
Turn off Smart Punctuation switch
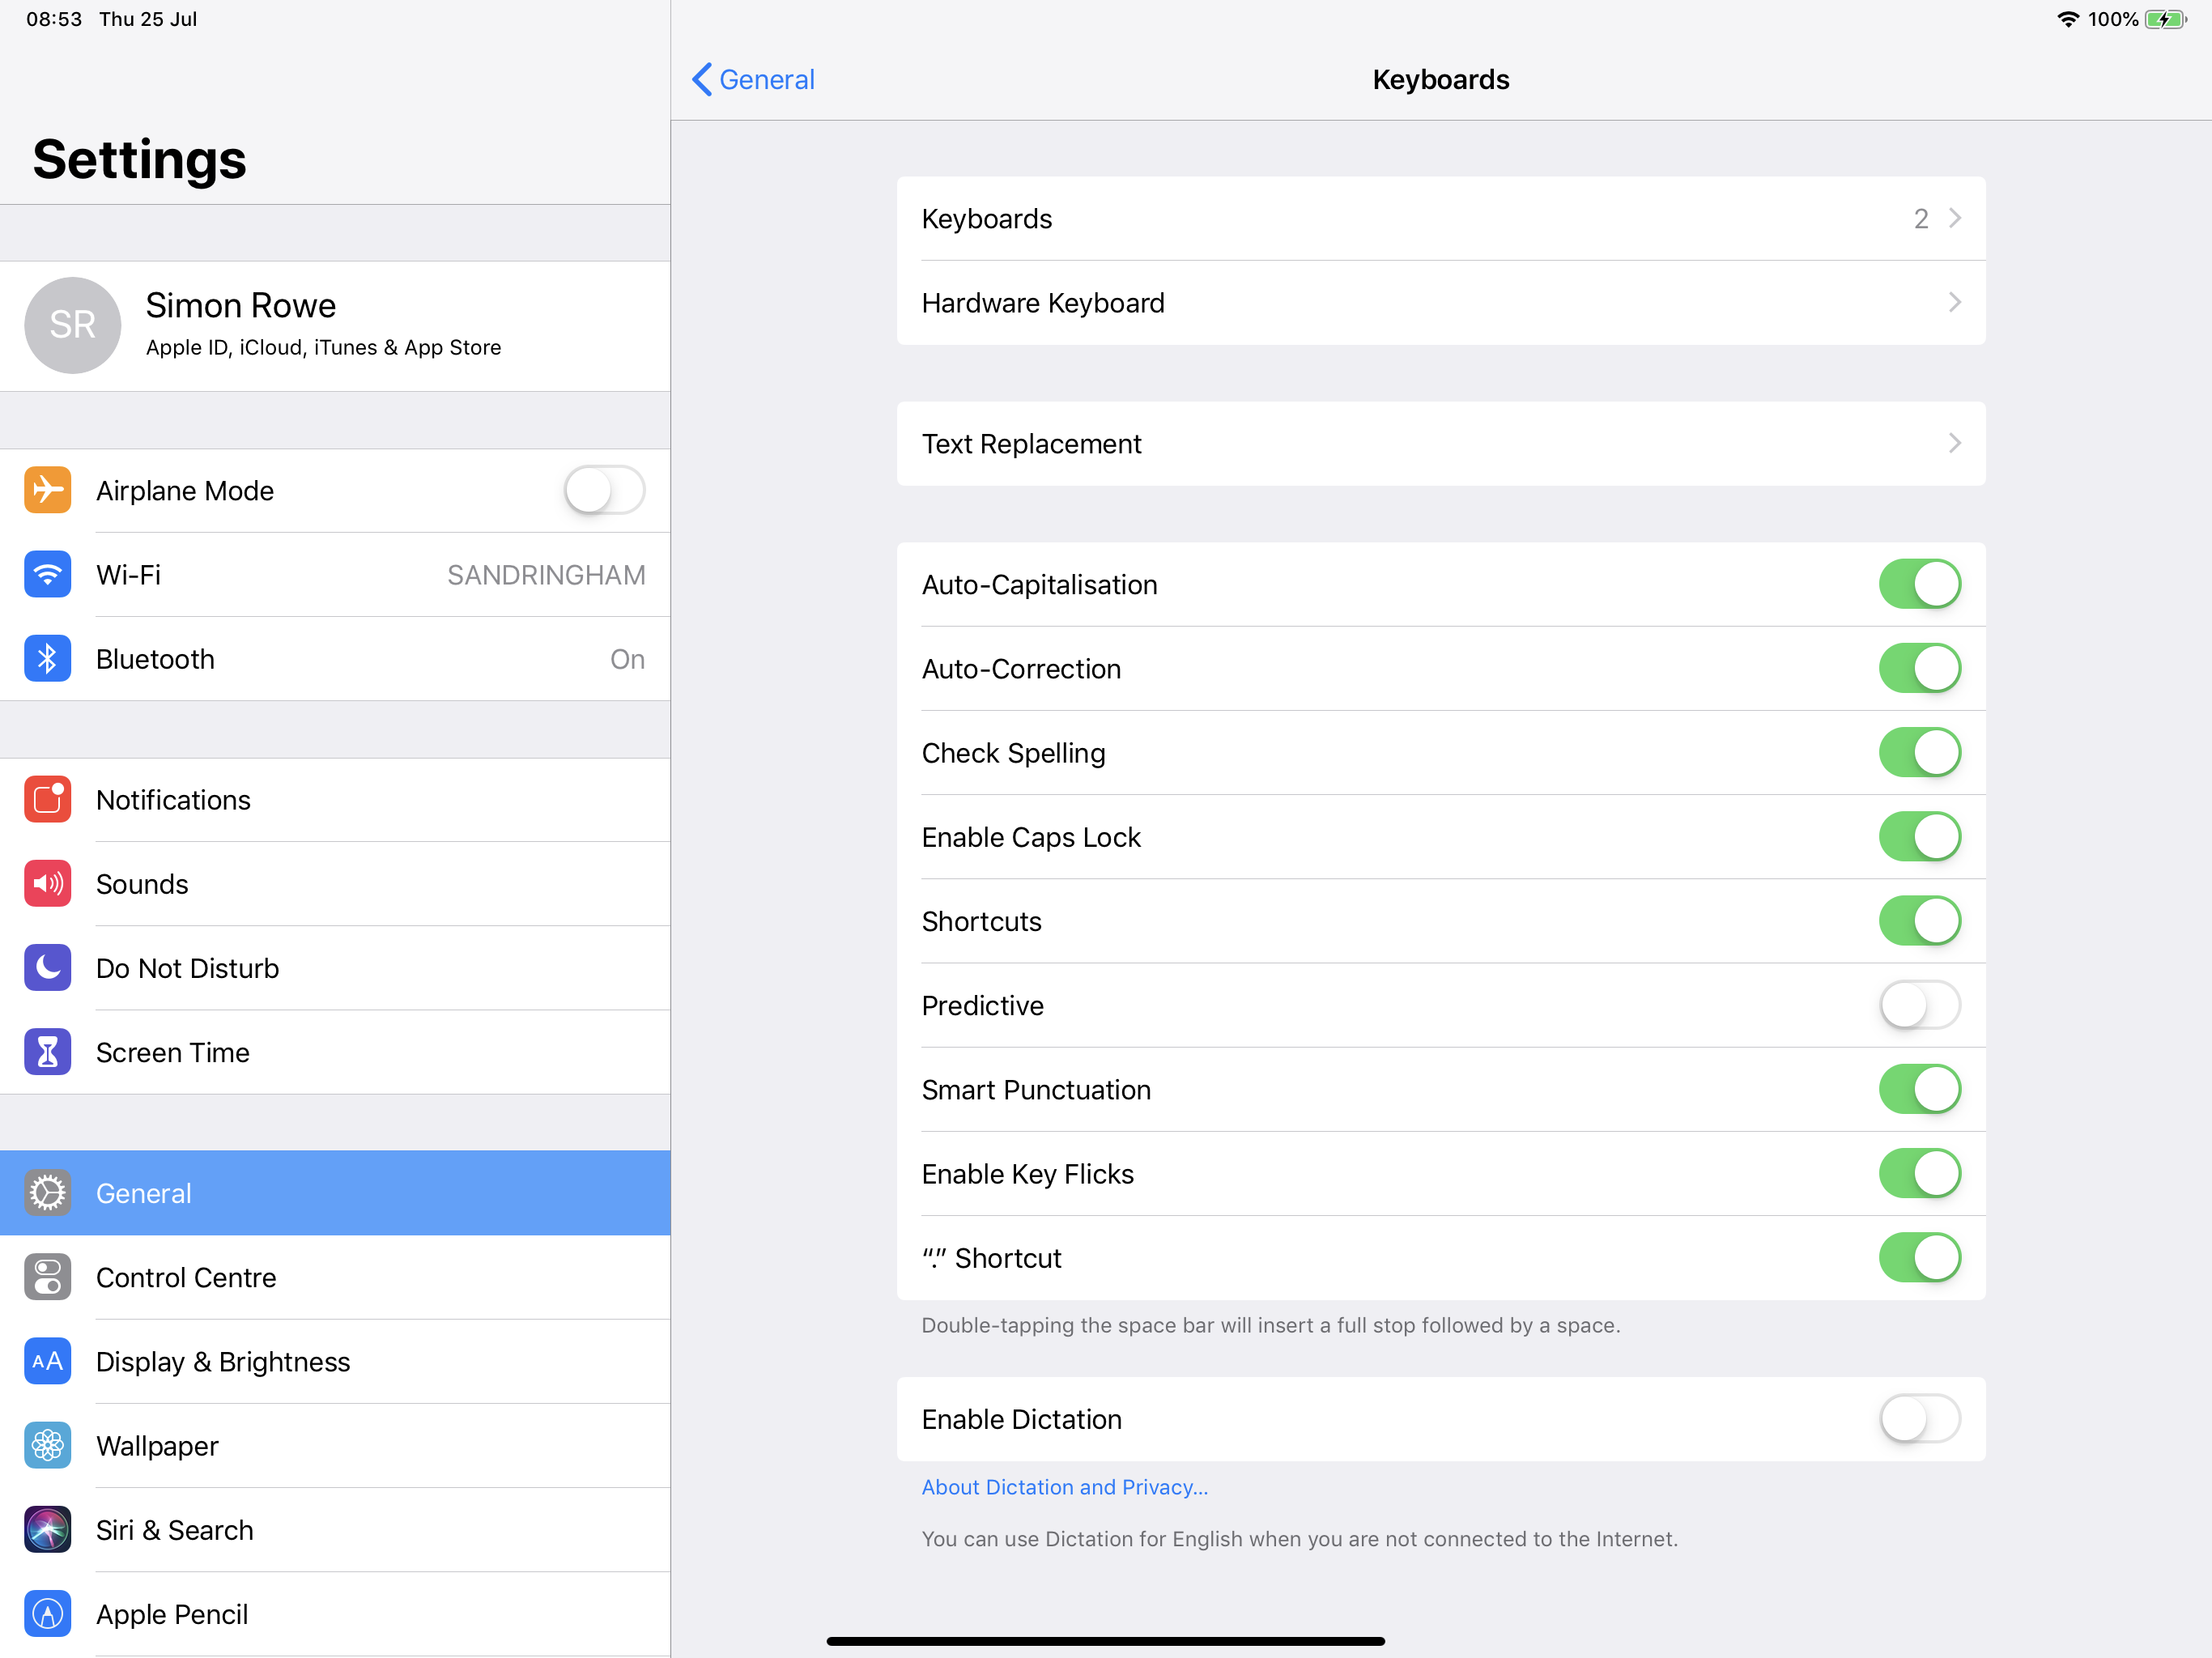(x=1919, y=1089)
